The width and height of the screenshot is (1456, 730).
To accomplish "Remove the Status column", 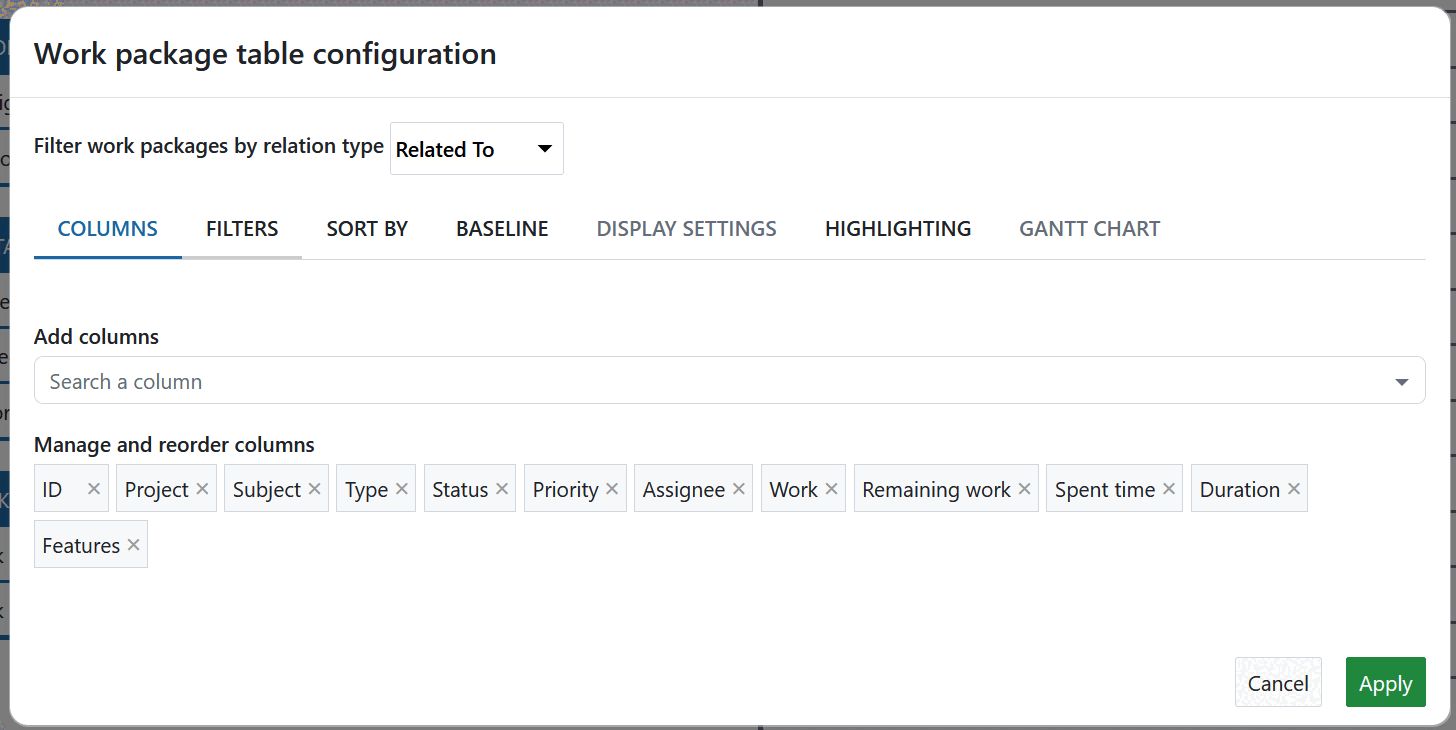I will (500, 488).
